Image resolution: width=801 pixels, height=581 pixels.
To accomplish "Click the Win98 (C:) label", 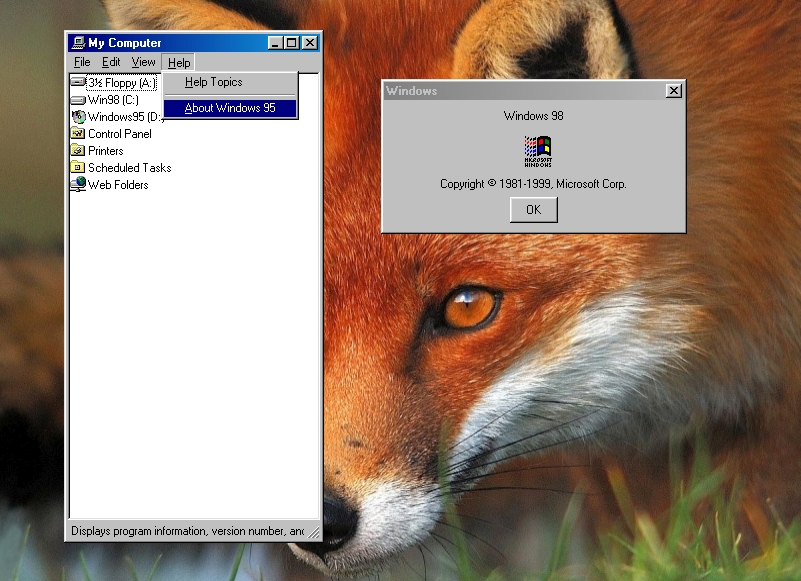I will pyautogui.click(x=113, y=100).
